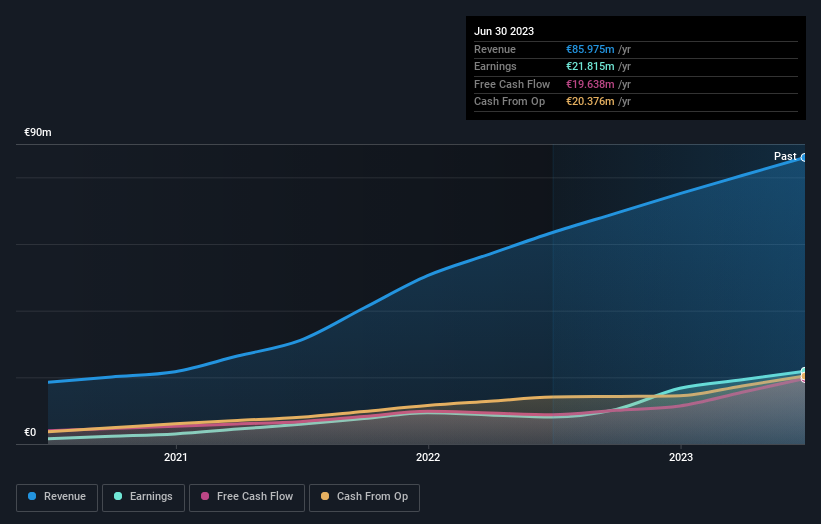Click the Revenue row label in tooltip
This screenshot has width=821, height=524.
coord(495,49)
